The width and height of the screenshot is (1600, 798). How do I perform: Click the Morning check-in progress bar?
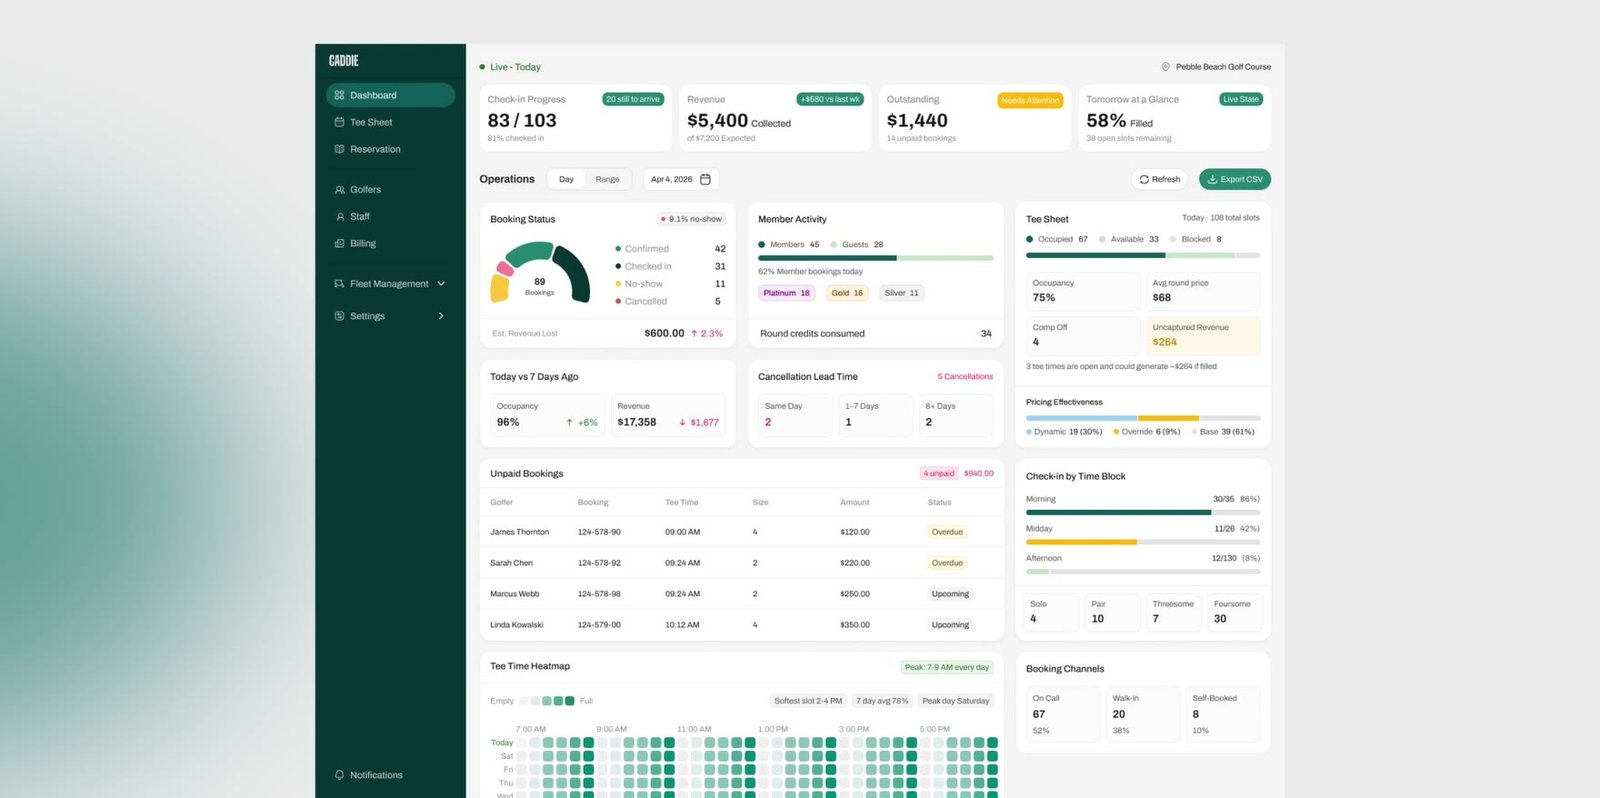(x=1143, y=512)
